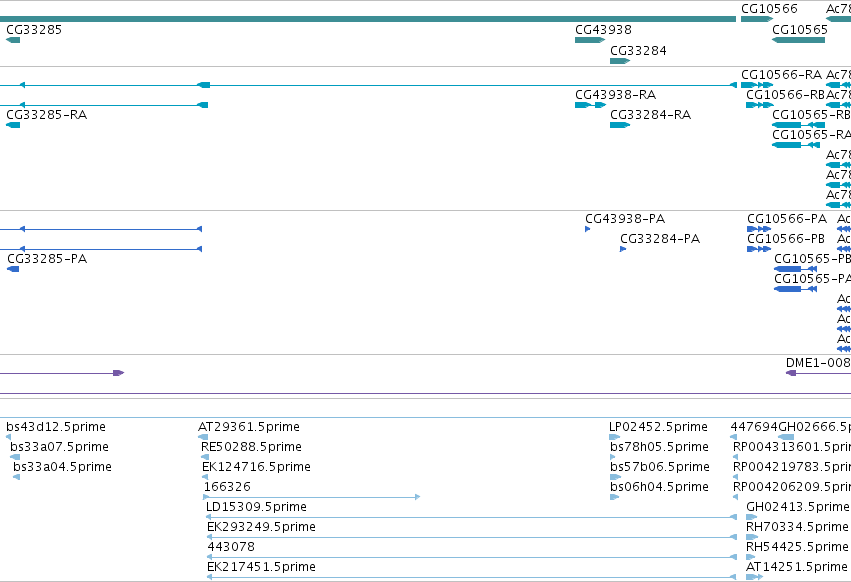This screenshot has width=851, height=582.
Task: Select the RE50288.5prime EST label
Action: pyautogui.click(x=251, y=447)
